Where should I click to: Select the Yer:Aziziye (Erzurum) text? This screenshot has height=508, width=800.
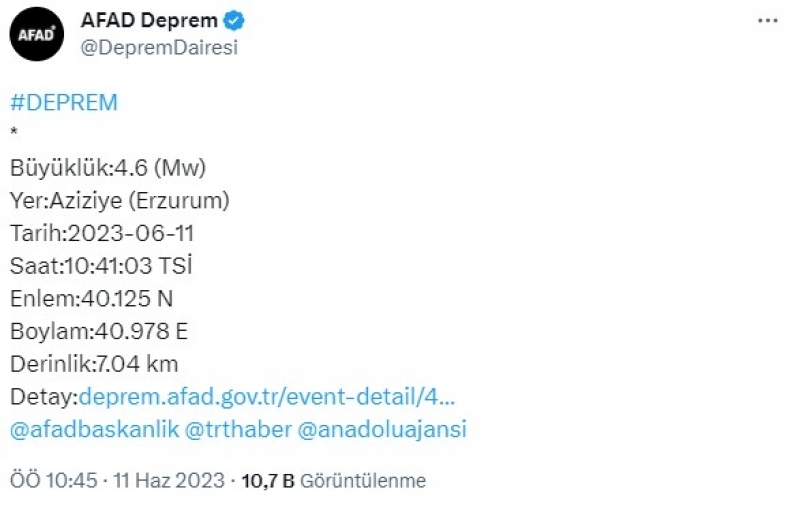coord(120,200)
